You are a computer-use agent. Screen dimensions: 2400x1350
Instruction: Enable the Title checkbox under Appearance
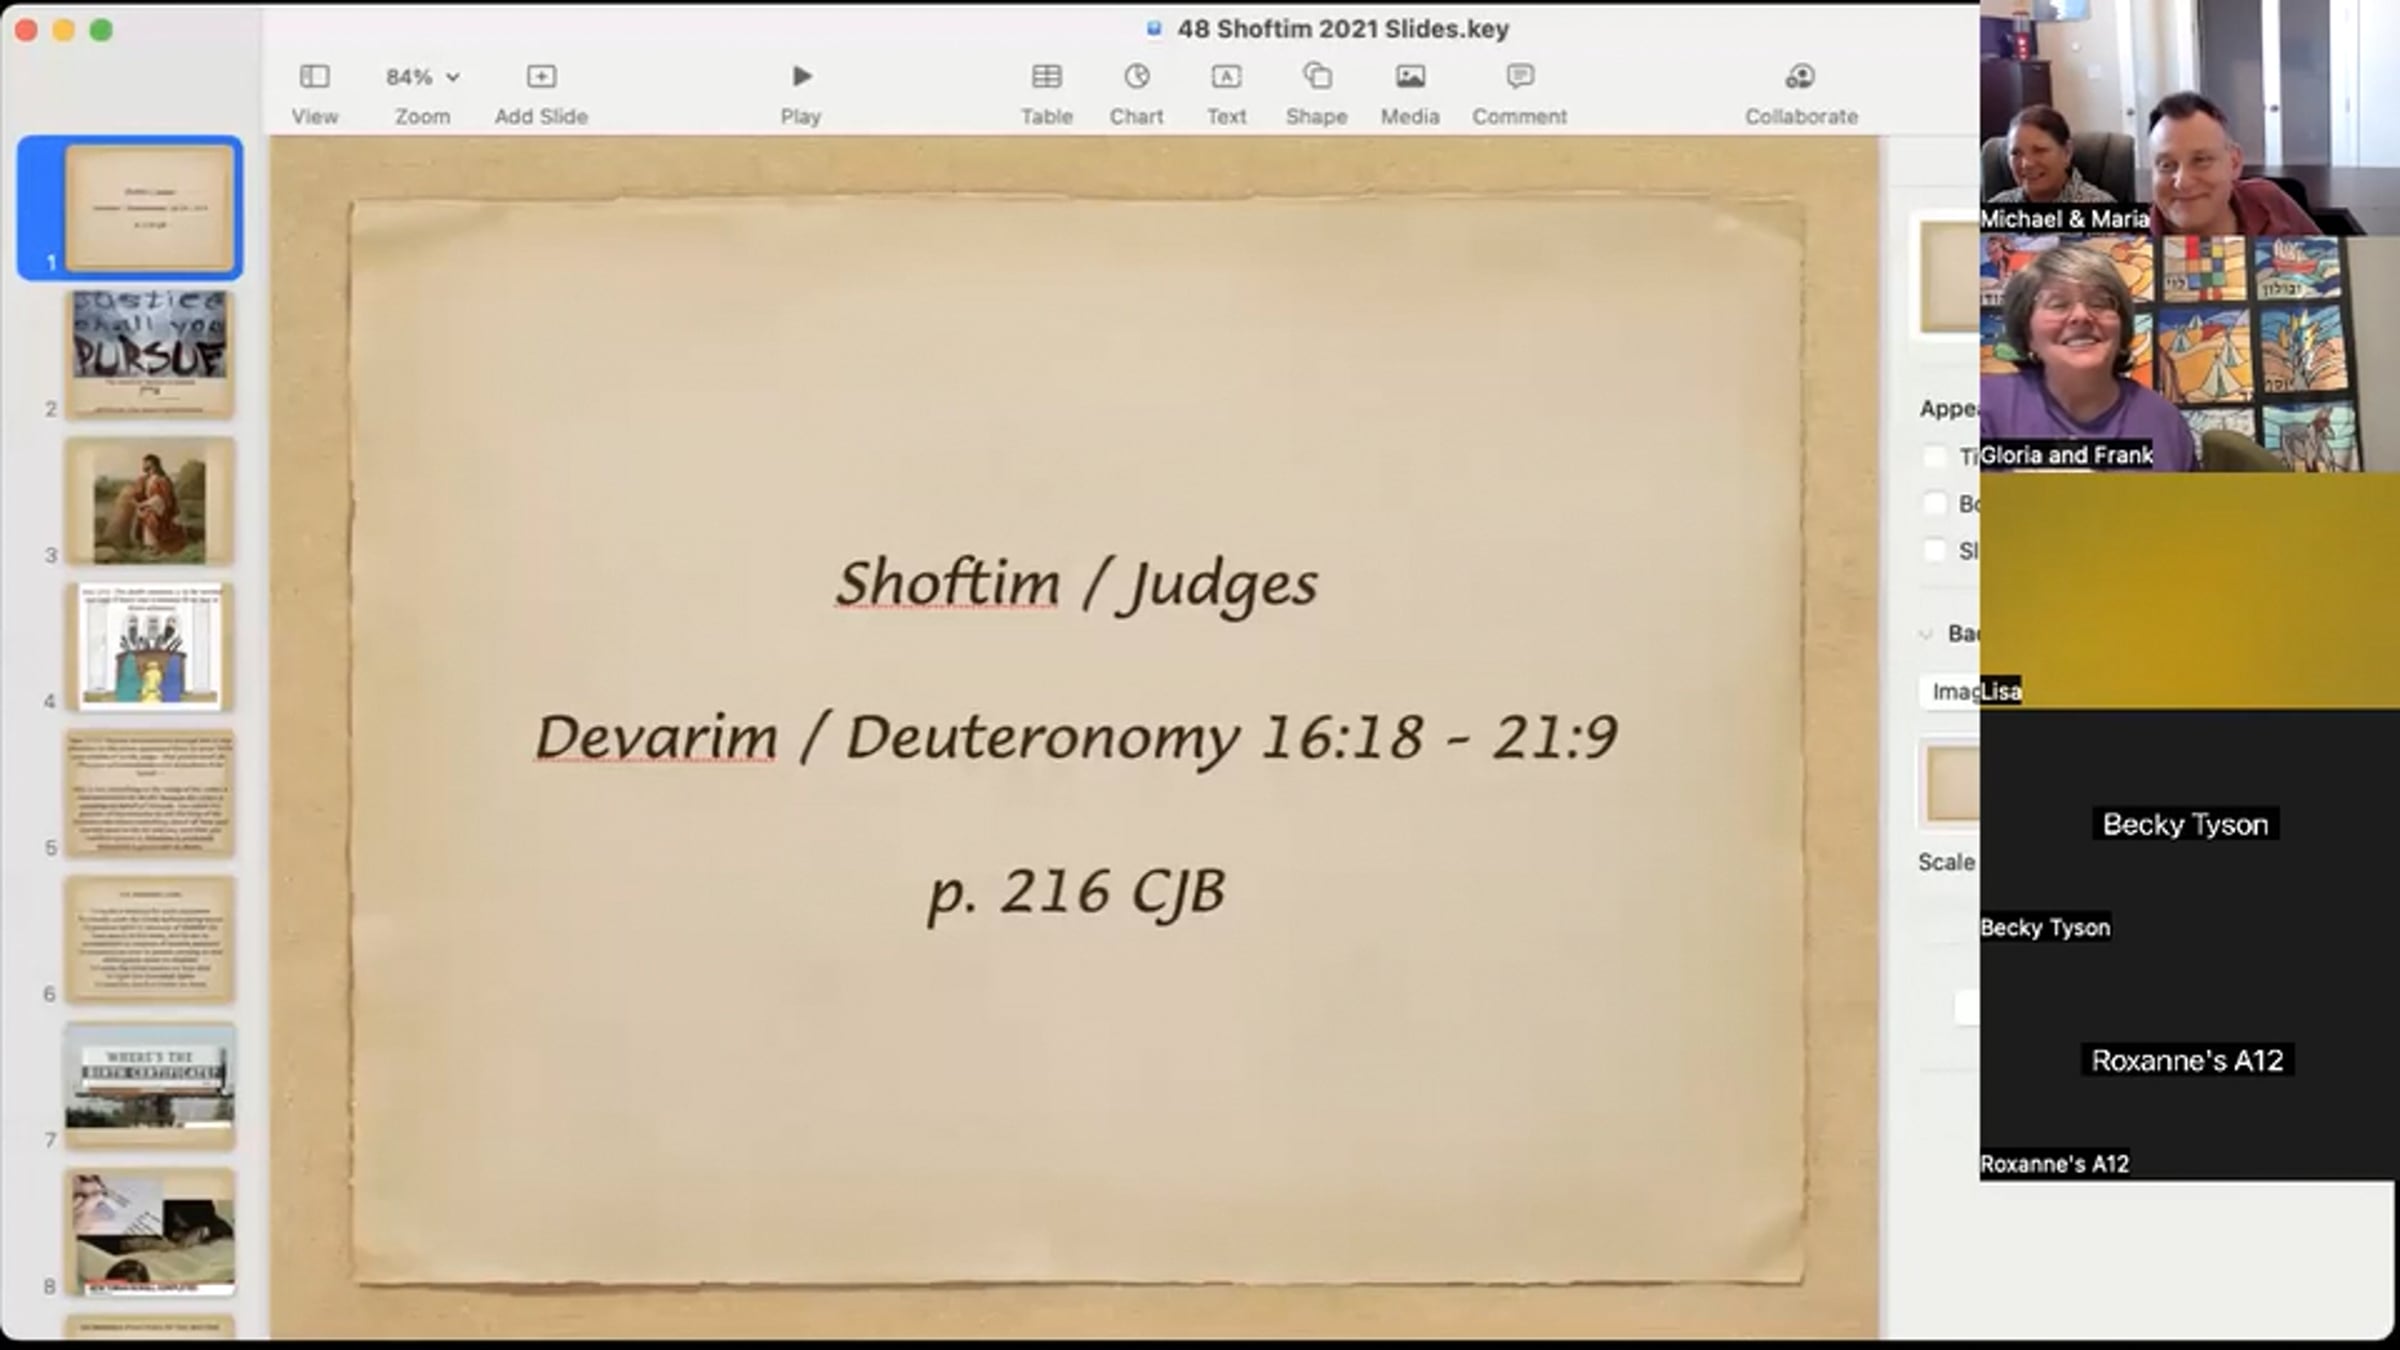point(1935,457)
